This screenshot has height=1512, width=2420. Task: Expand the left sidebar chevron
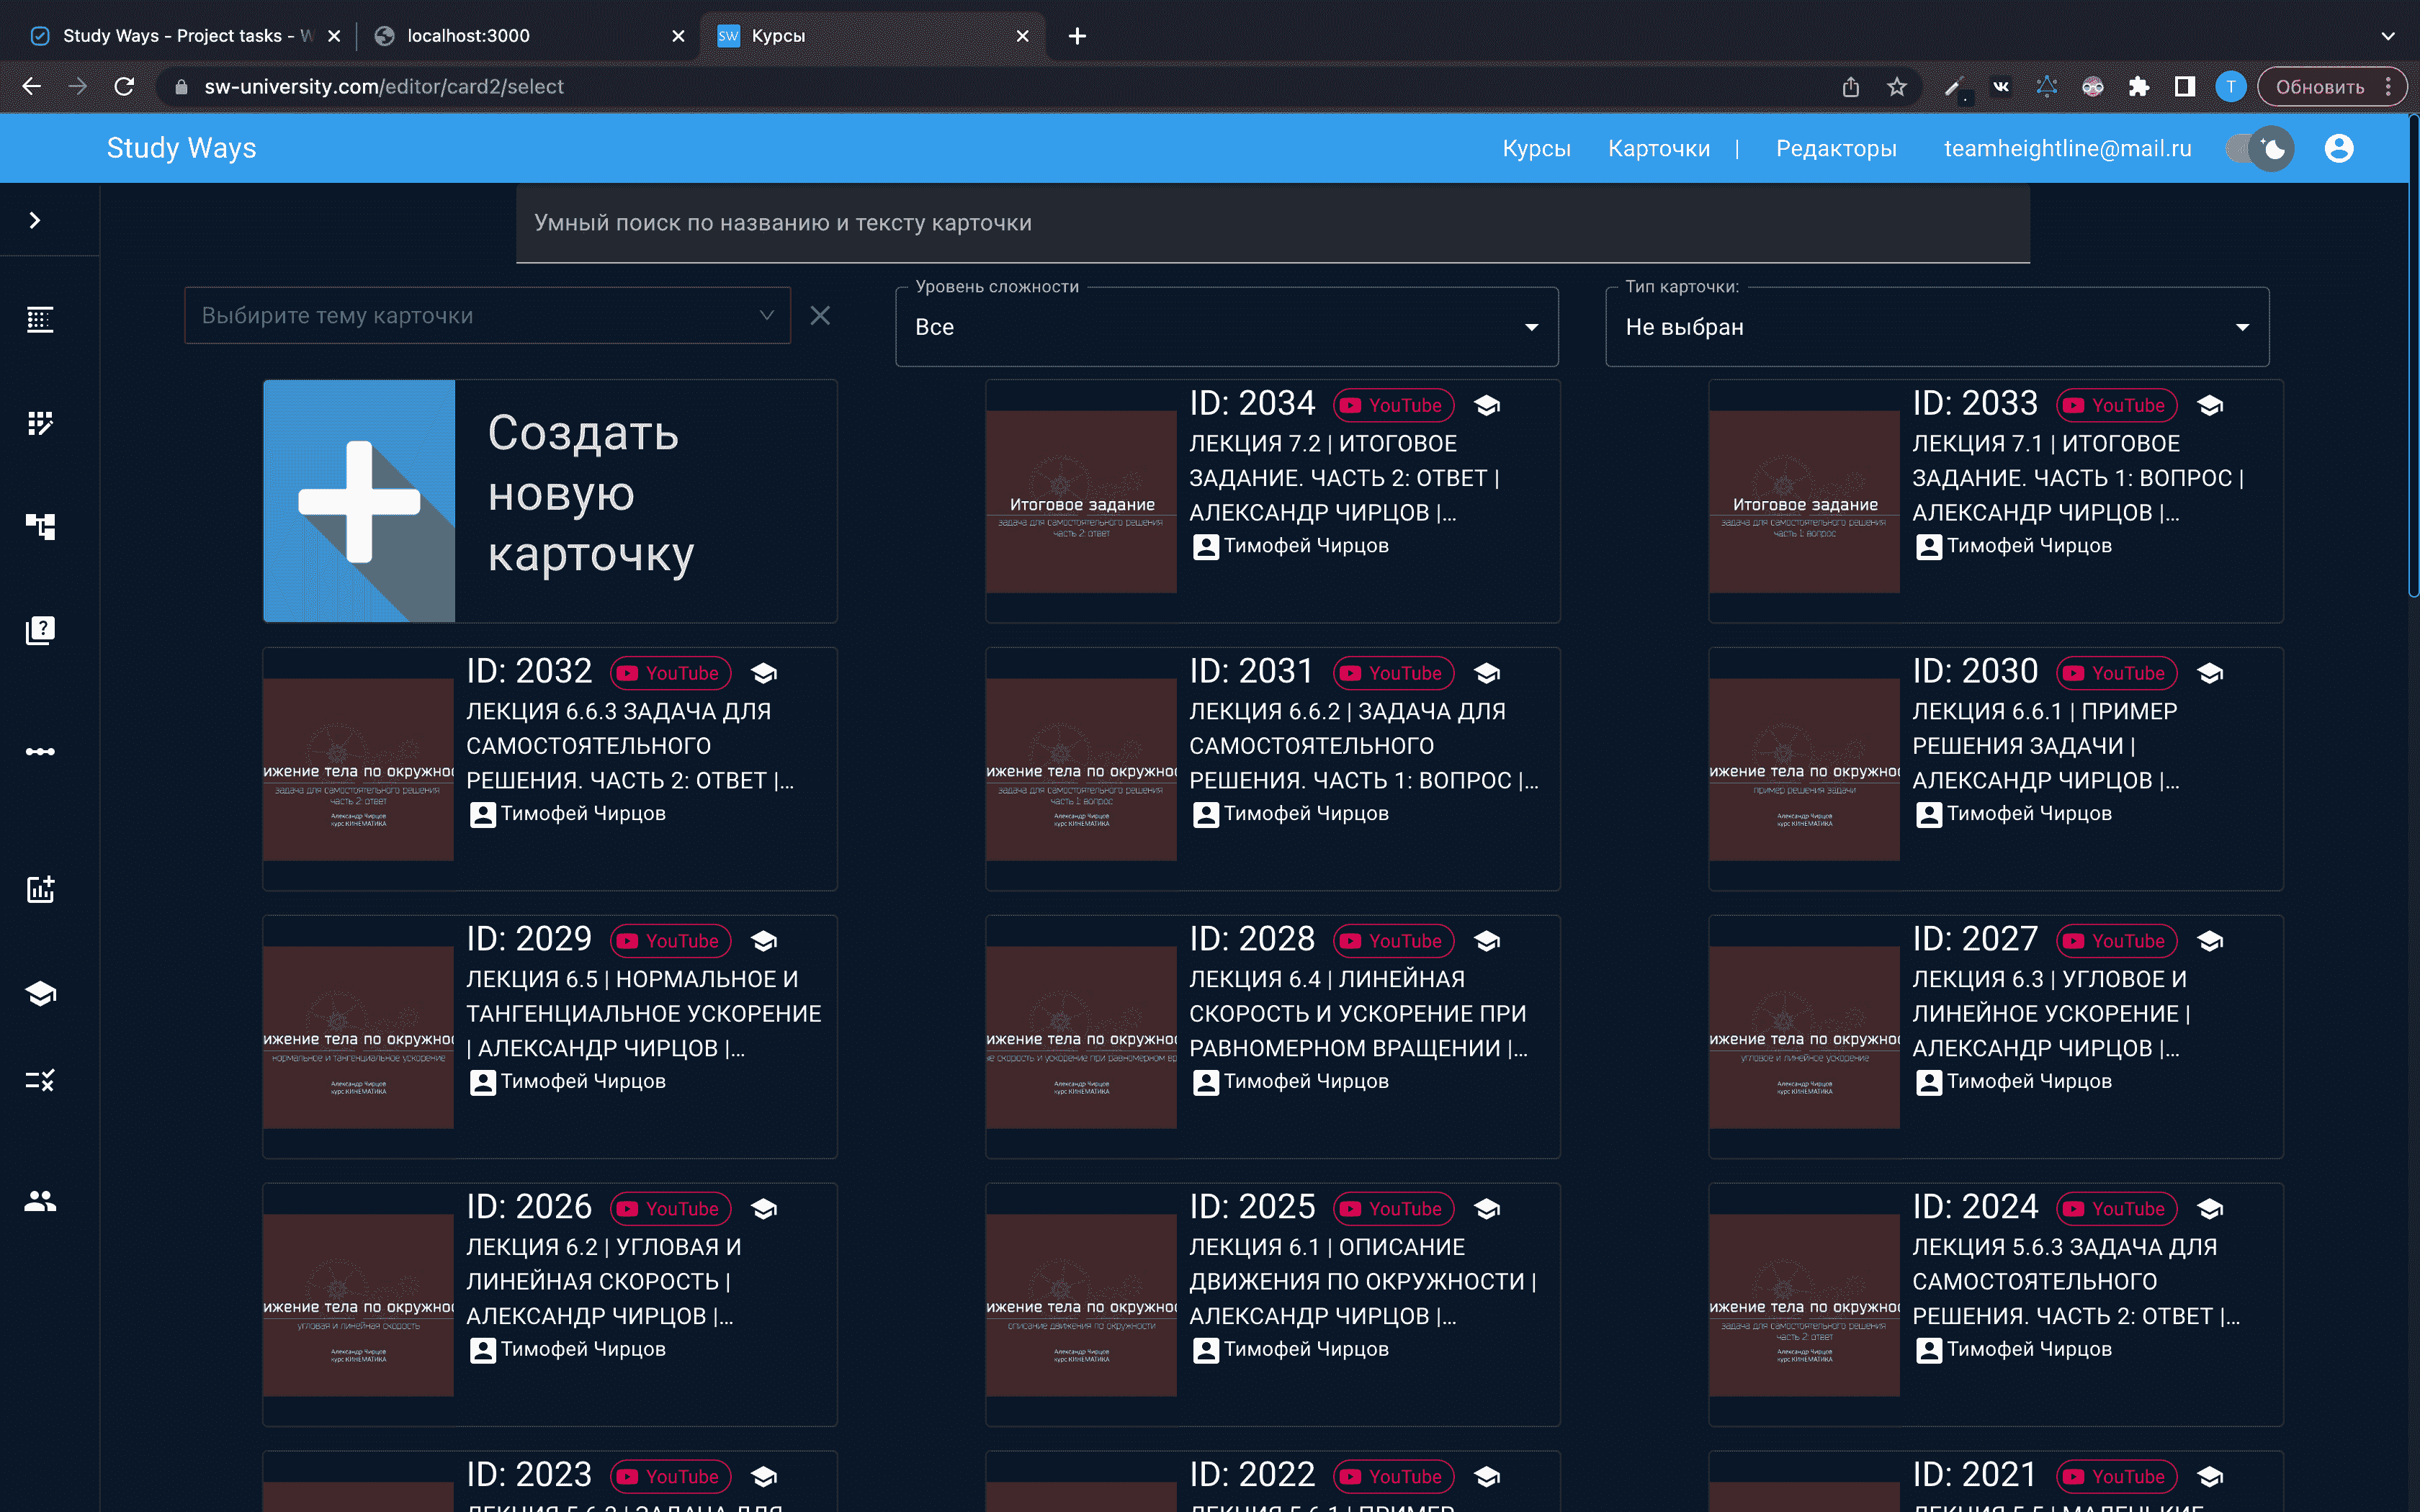click(x=35, y=220)
